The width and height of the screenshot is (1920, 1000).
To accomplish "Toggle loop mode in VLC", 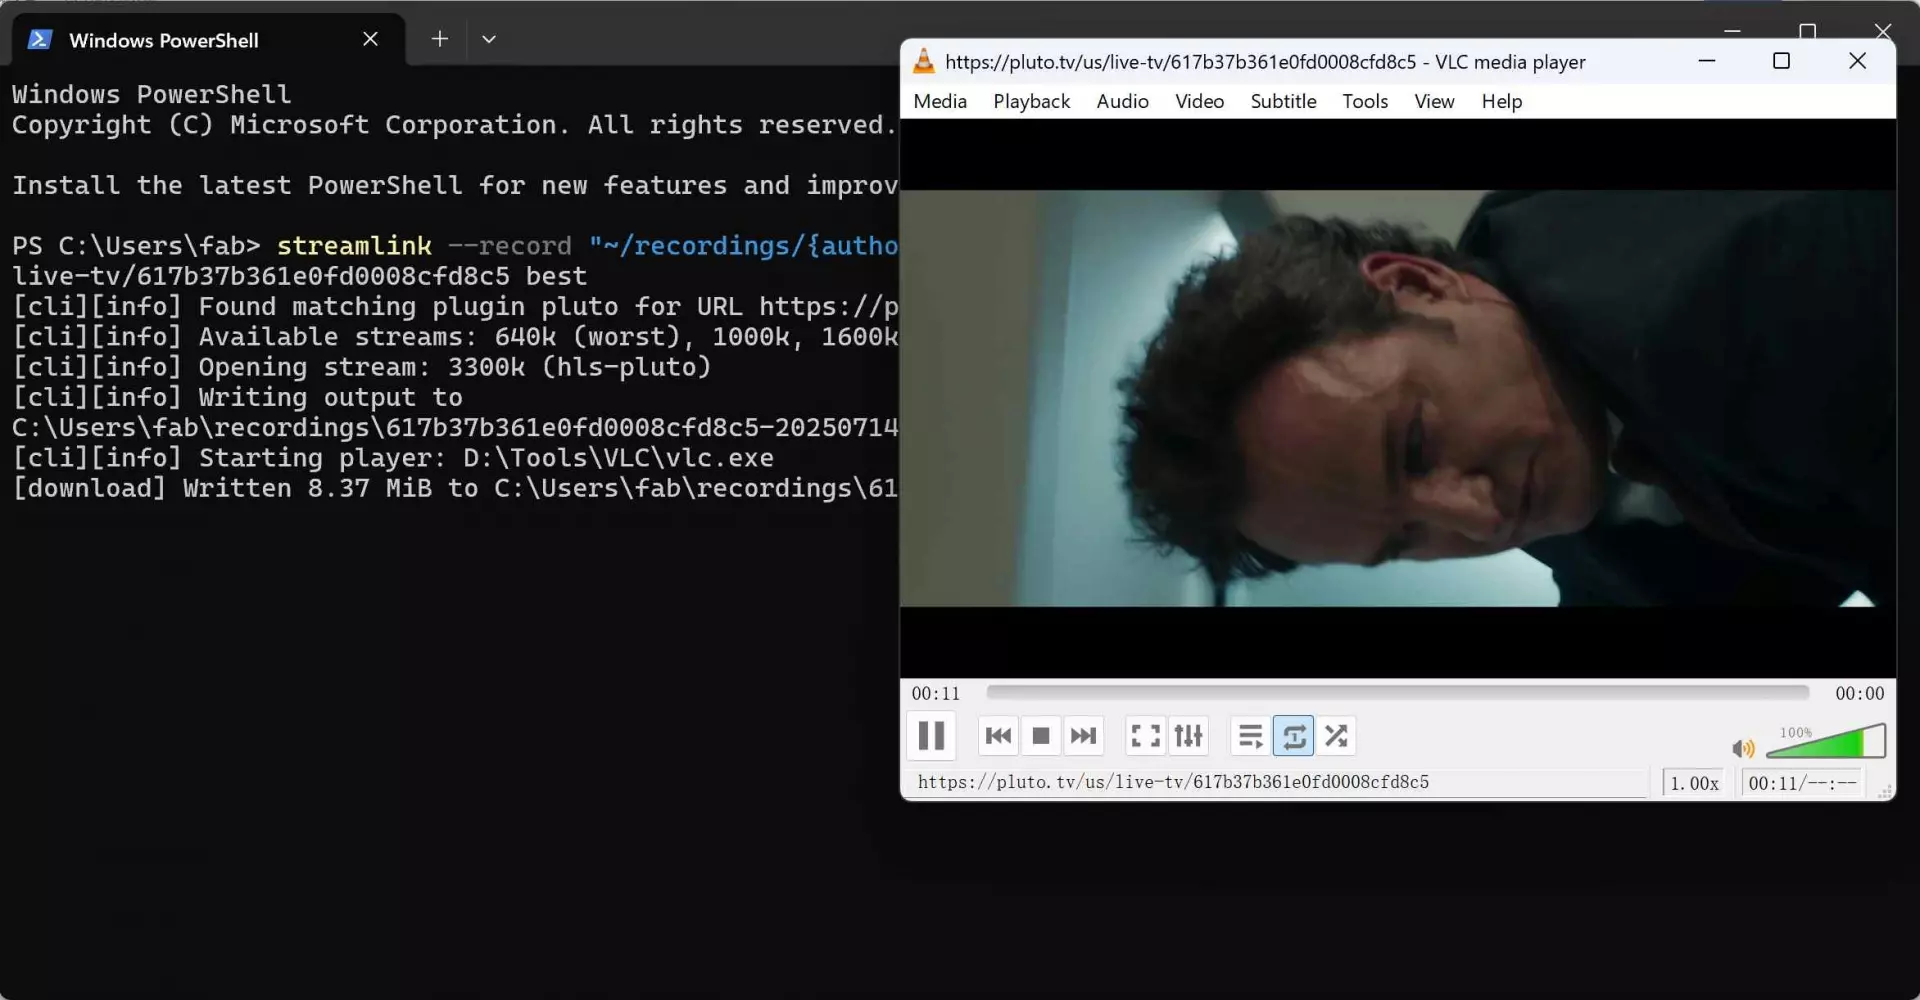I will coord(1293,737).
